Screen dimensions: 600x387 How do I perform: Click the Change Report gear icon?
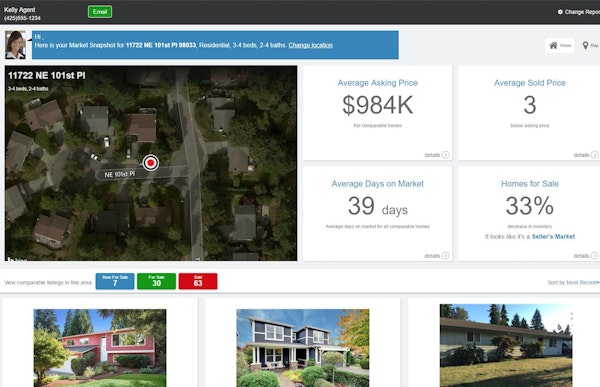(x=560, y=12)
